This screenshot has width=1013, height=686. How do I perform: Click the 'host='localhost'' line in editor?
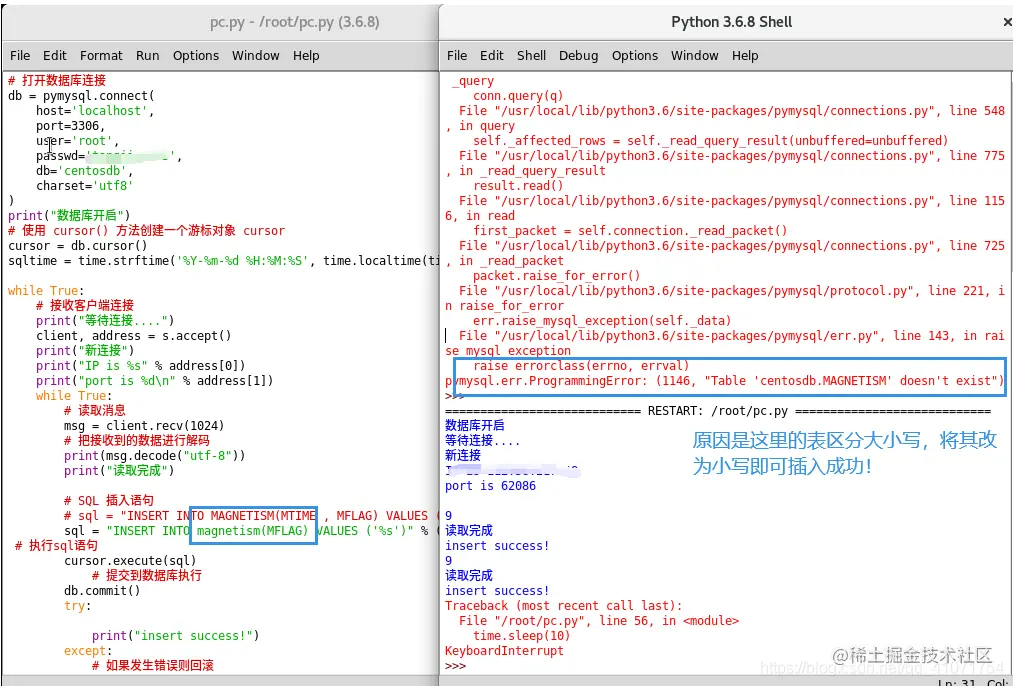[x=95, y=110]
